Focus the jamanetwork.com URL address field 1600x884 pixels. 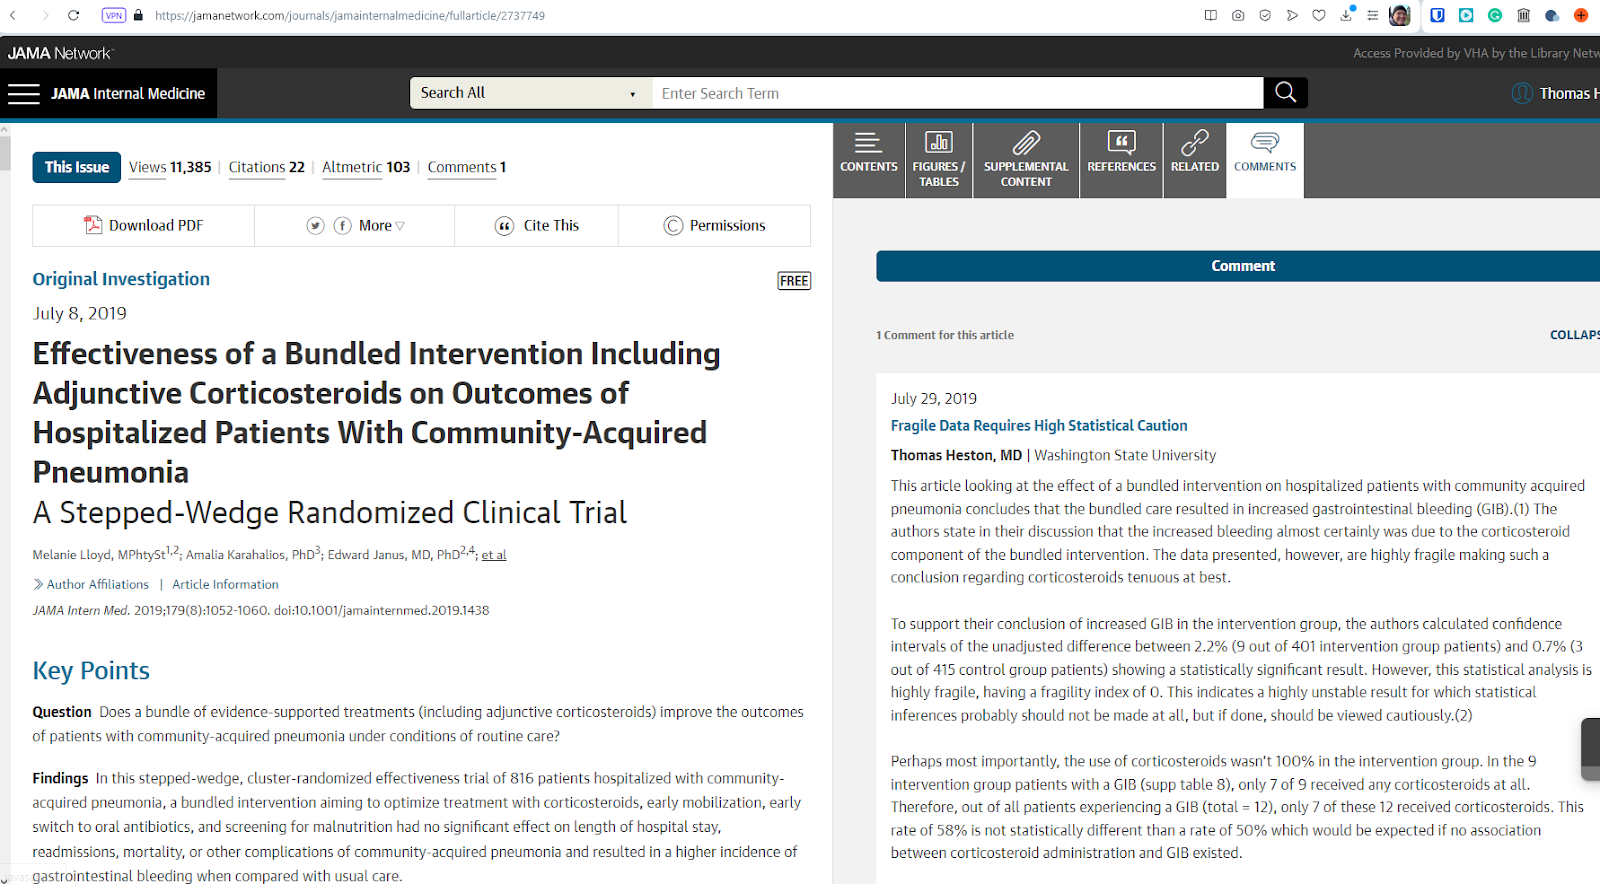350,16
